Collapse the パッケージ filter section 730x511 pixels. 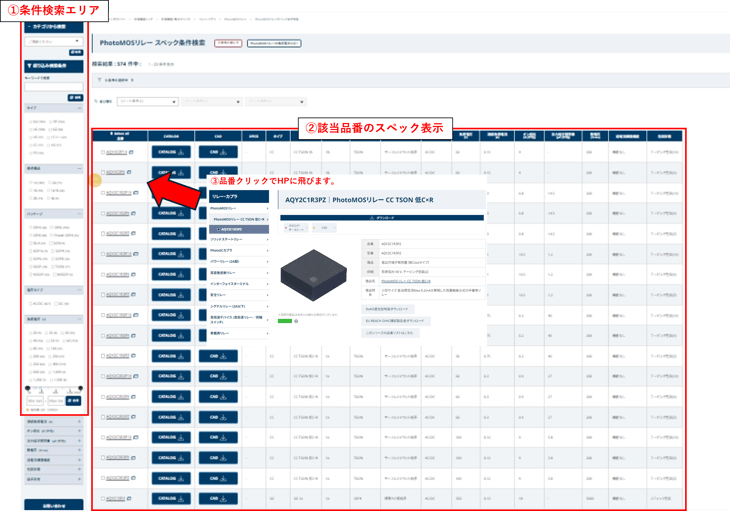tap(79, 214)
